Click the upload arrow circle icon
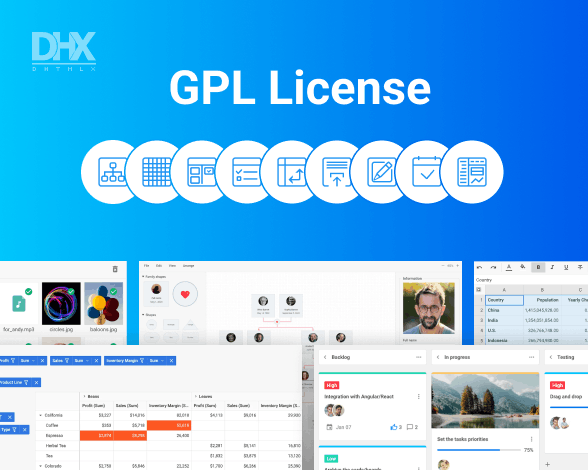Viewport: 588px width, 470px height. pos(336,172)
